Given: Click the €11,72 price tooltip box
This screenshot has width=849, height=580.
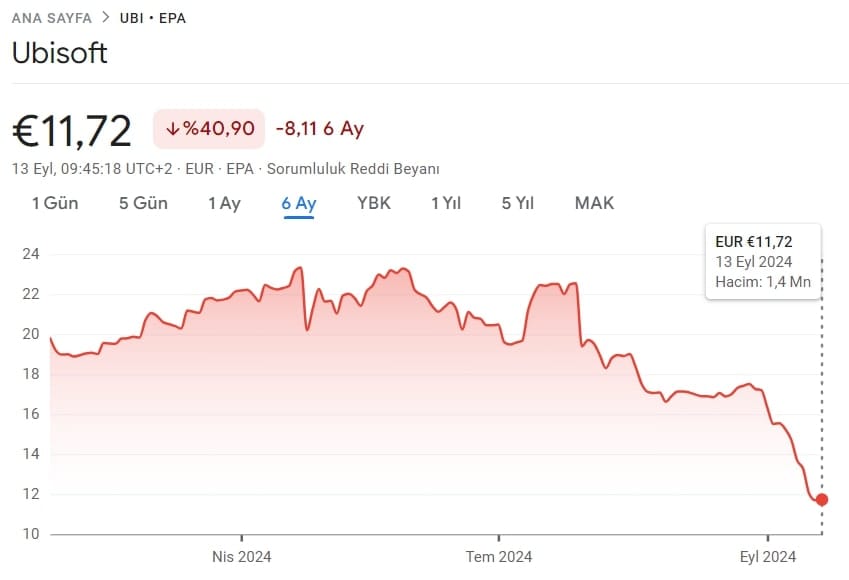Looking at the screenshot, I should (x=762, y=262).
